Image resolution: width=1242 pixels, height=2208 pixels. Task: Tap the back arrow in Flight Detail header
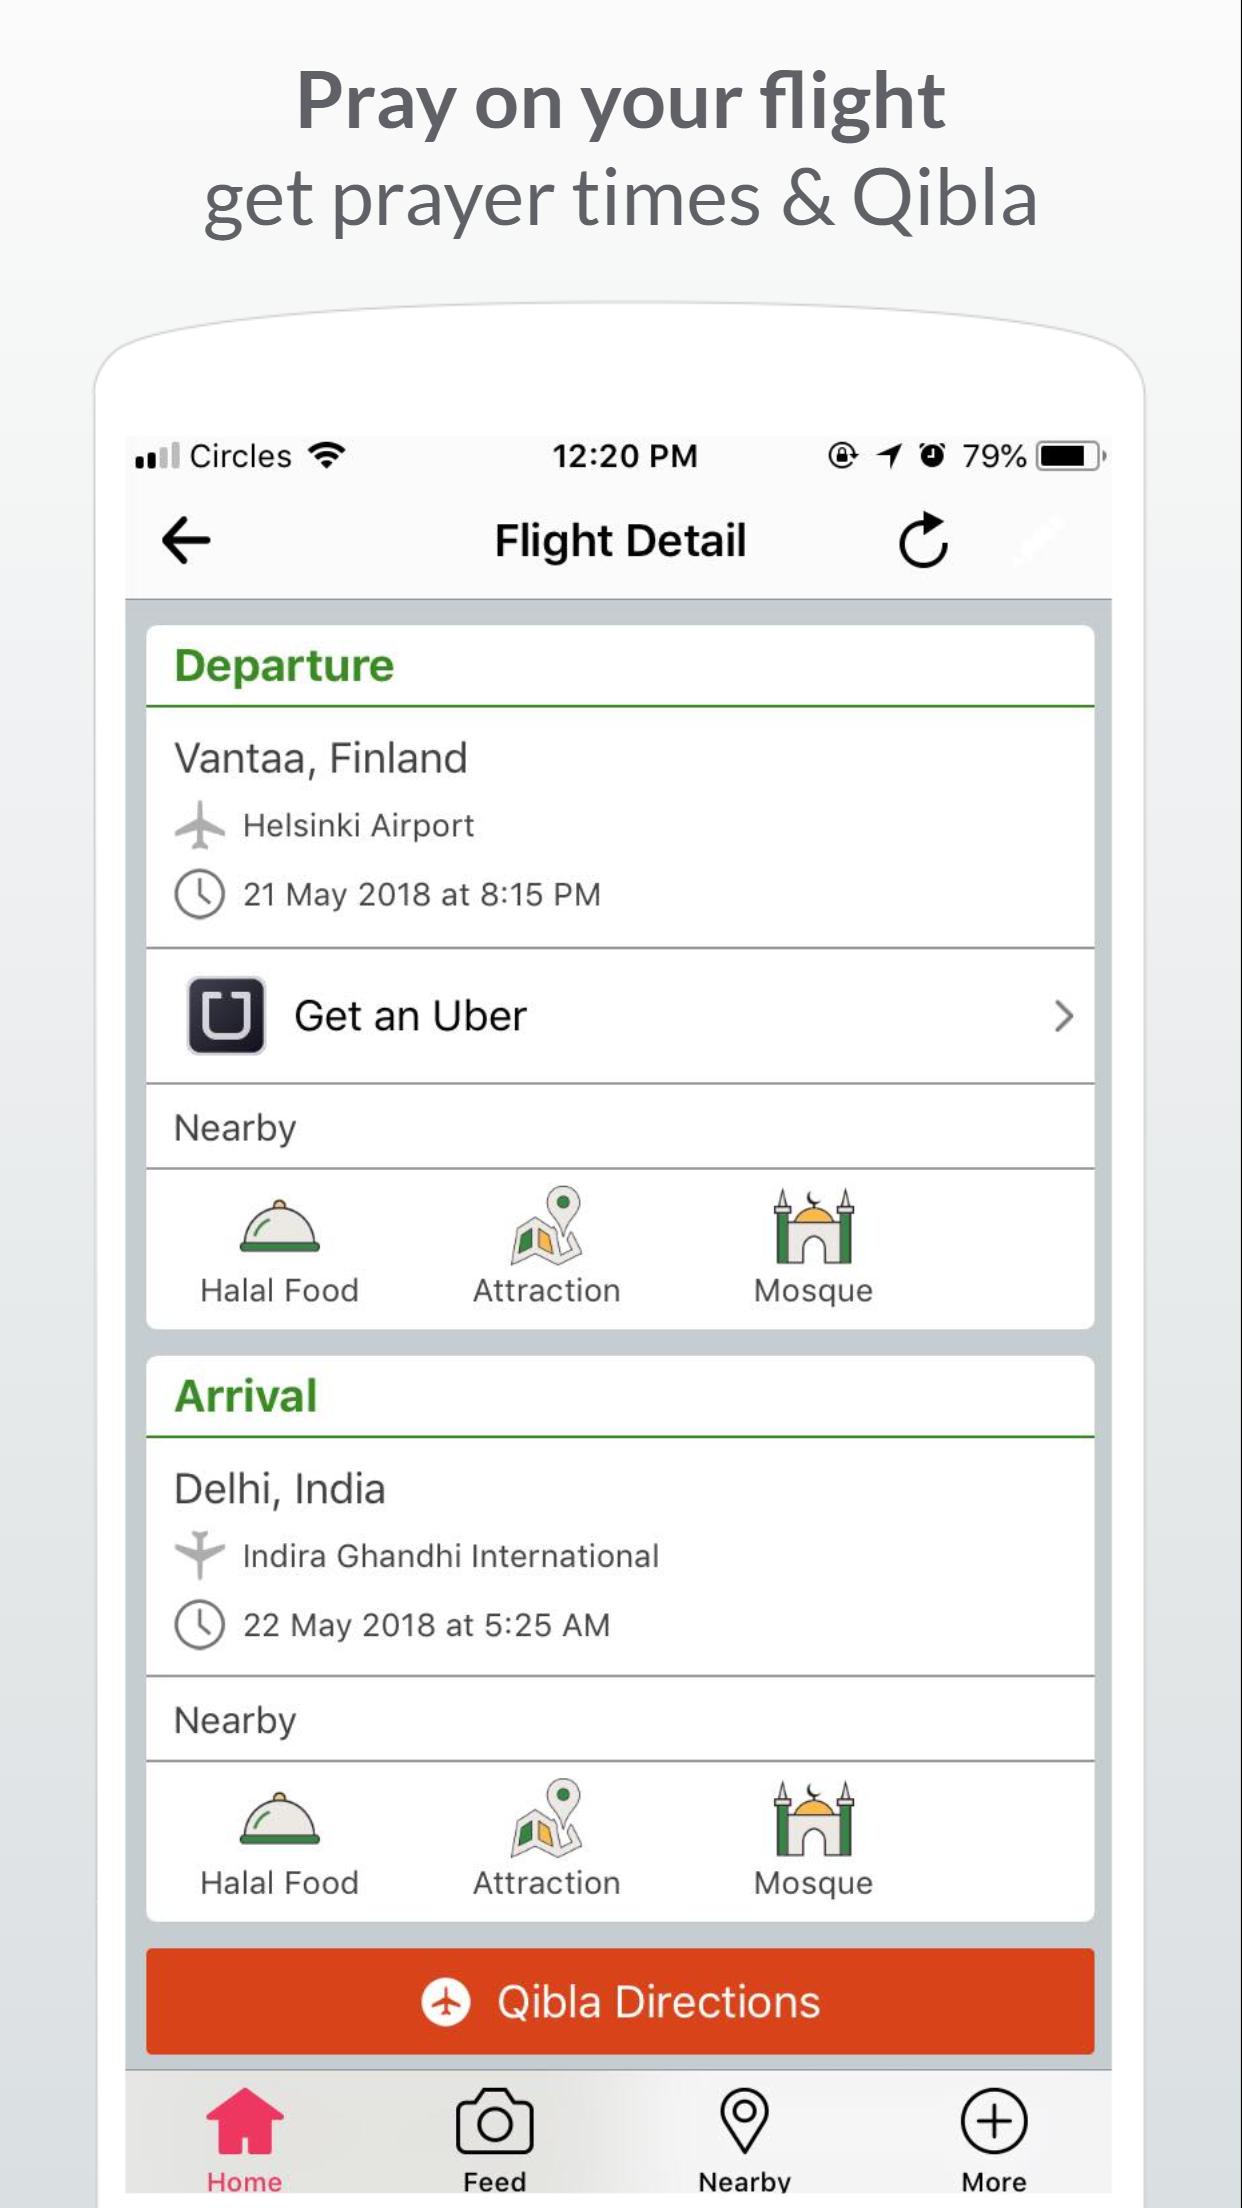coord(186,541)
